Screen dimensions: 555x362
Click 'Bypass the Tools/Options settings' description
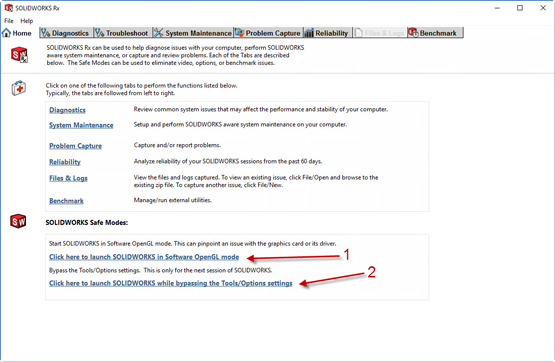pyautogui.click(x=160, y=270)
